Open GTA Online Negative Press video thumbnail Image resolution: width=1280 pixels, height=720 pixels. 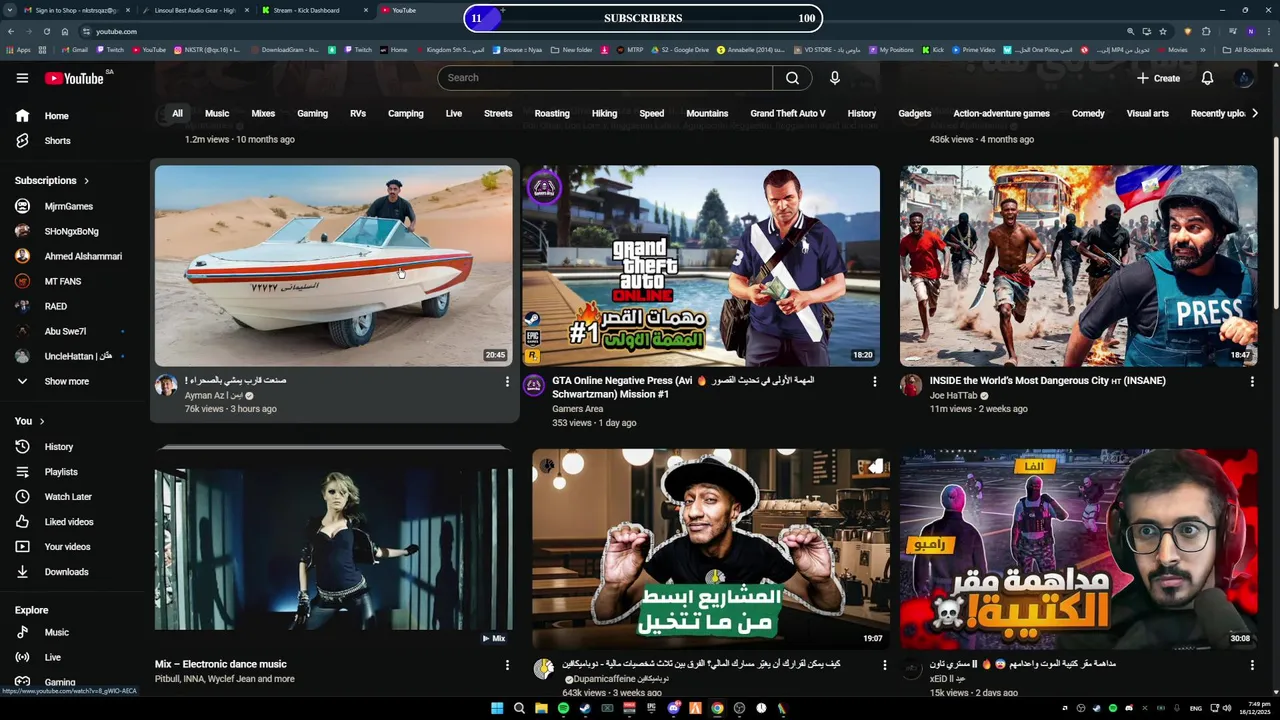701,266
